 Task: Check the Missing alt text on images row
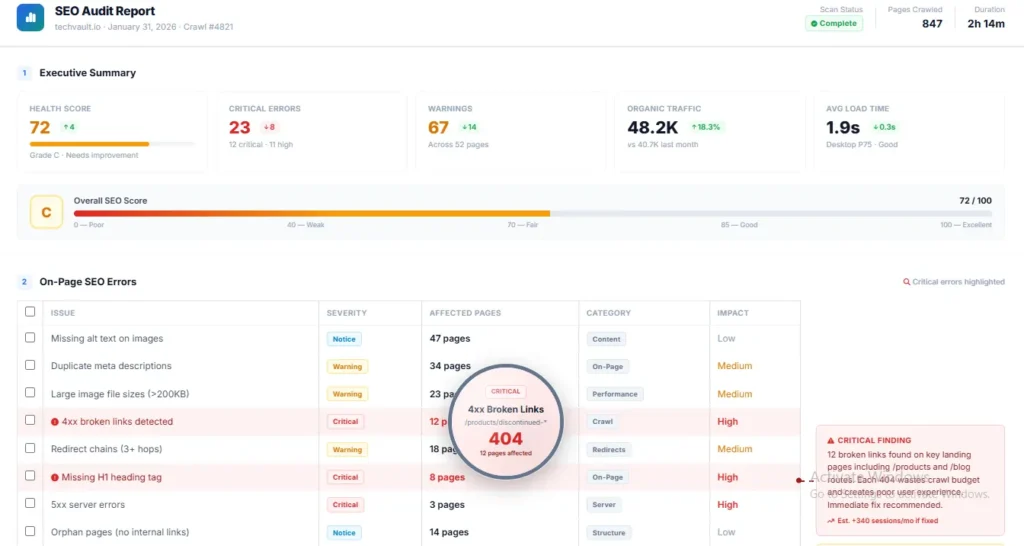(30, 338)
